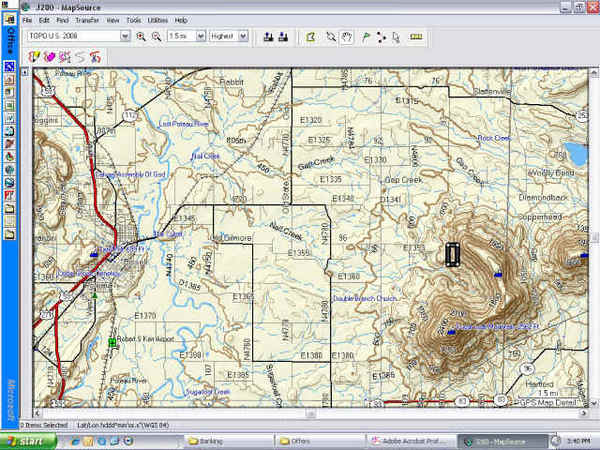The height and width of the screenshot is (450, 600).
Task: Select the Distance/Bearing ruler tool
Action: [416, 37]
